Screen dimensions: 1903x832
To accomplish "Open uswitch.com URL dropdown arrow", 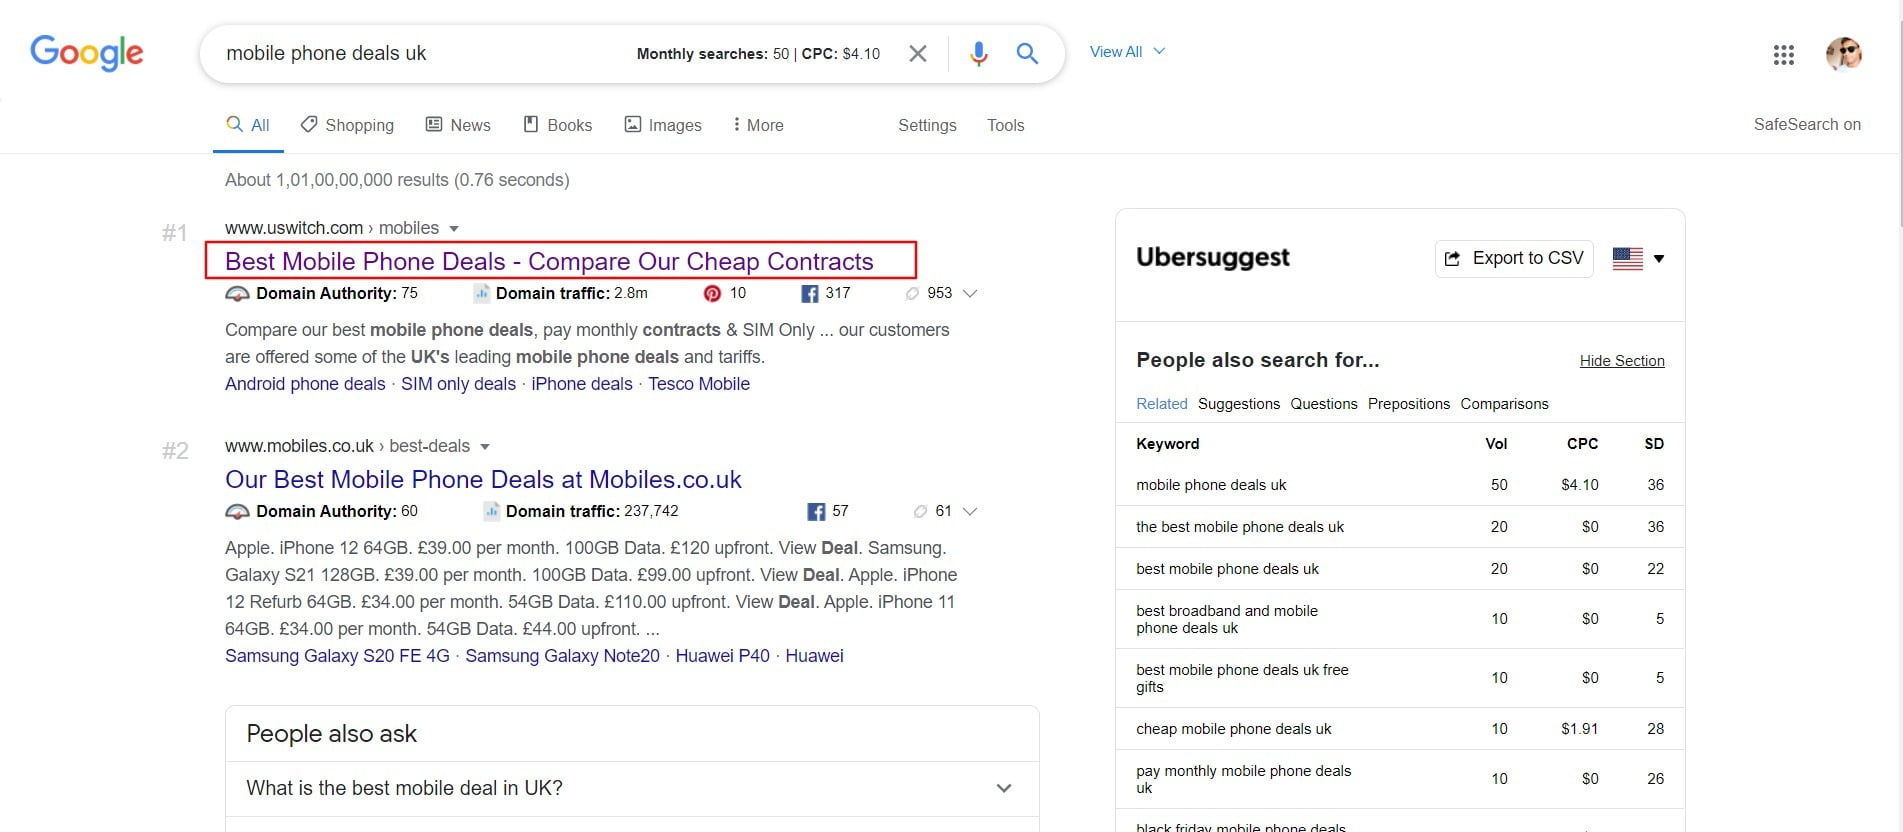I will tap(454, 228).
